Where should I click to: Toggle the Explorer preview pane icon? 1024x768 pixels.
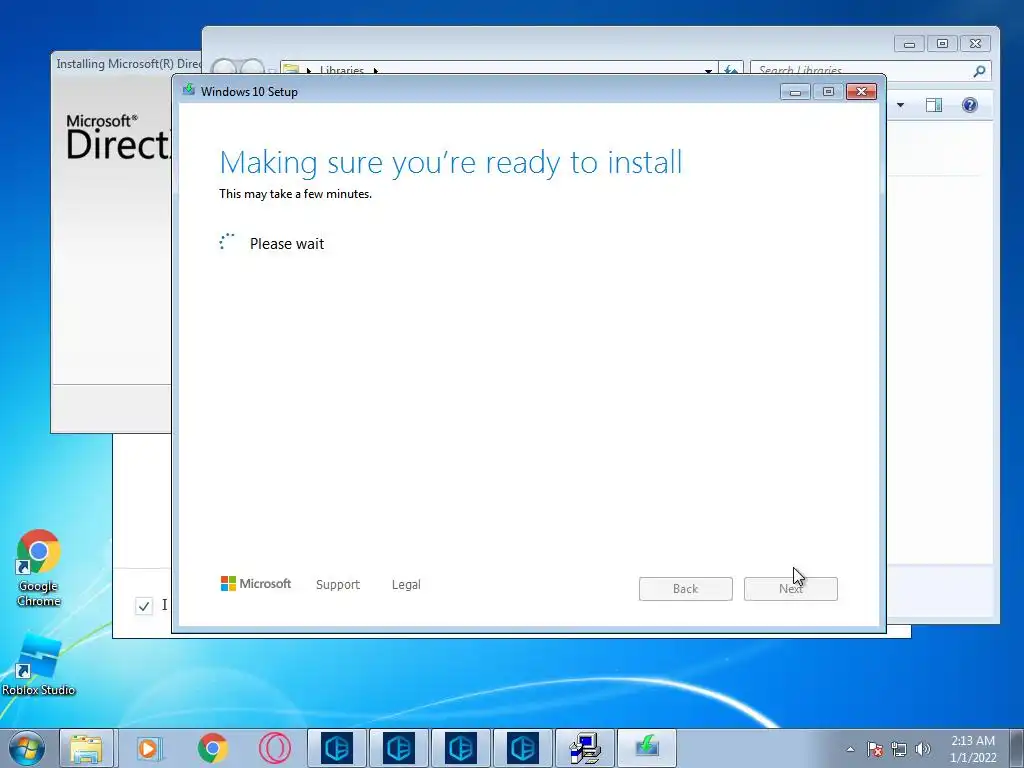(x=934, y=105)
